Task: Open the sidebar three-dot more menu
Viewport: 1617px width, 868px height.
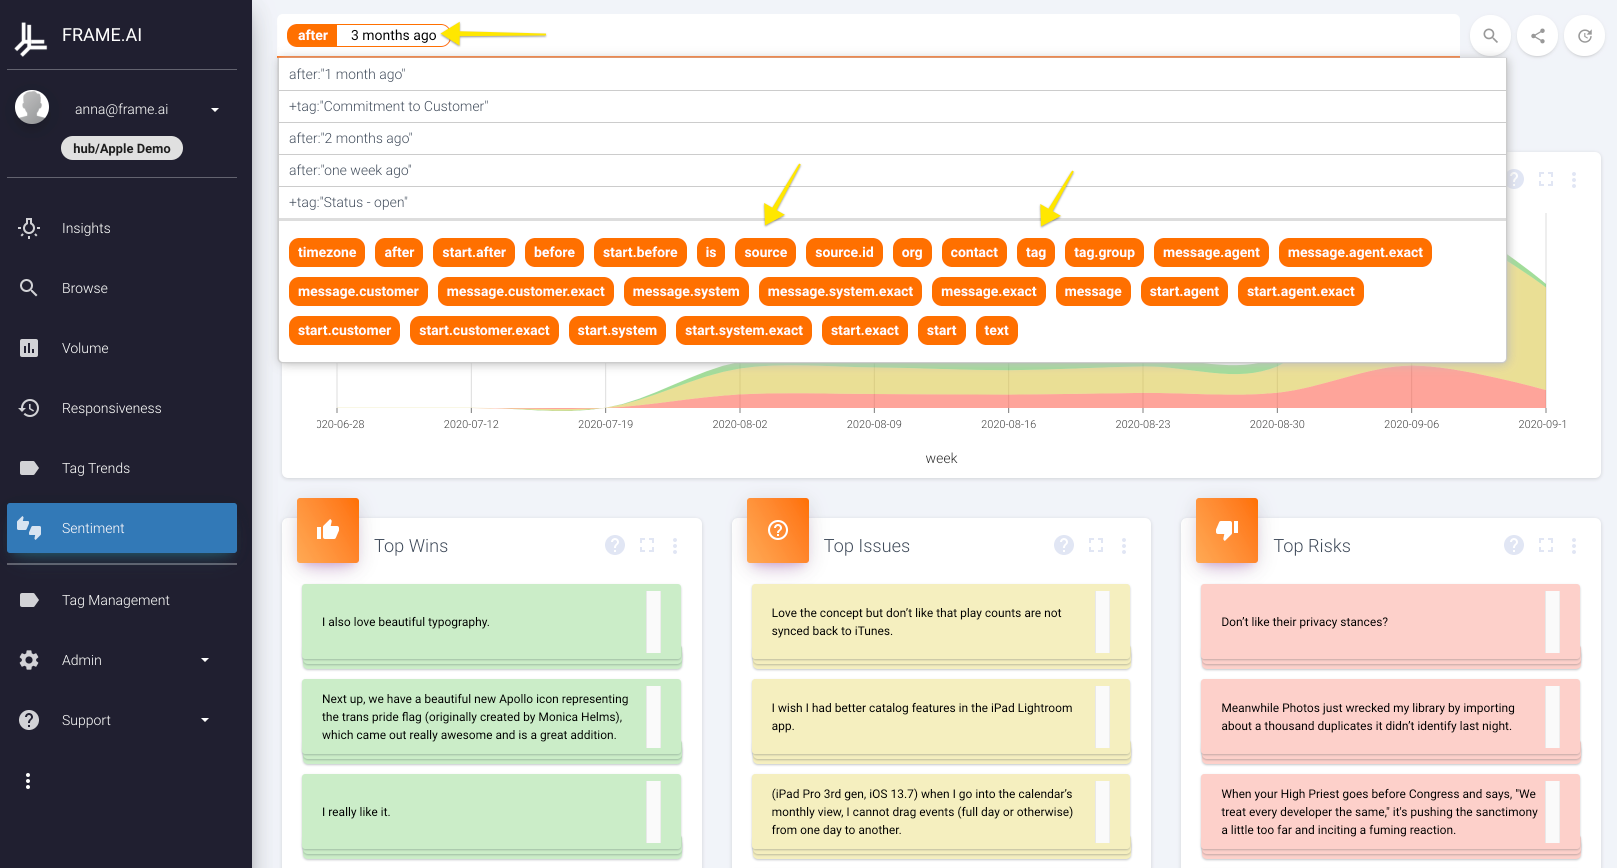Action: [28, 781]
